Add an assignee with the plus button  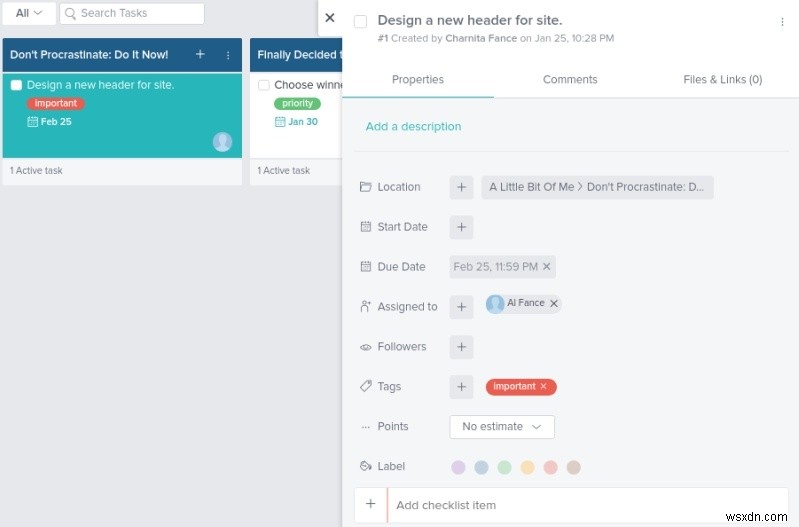461,307
